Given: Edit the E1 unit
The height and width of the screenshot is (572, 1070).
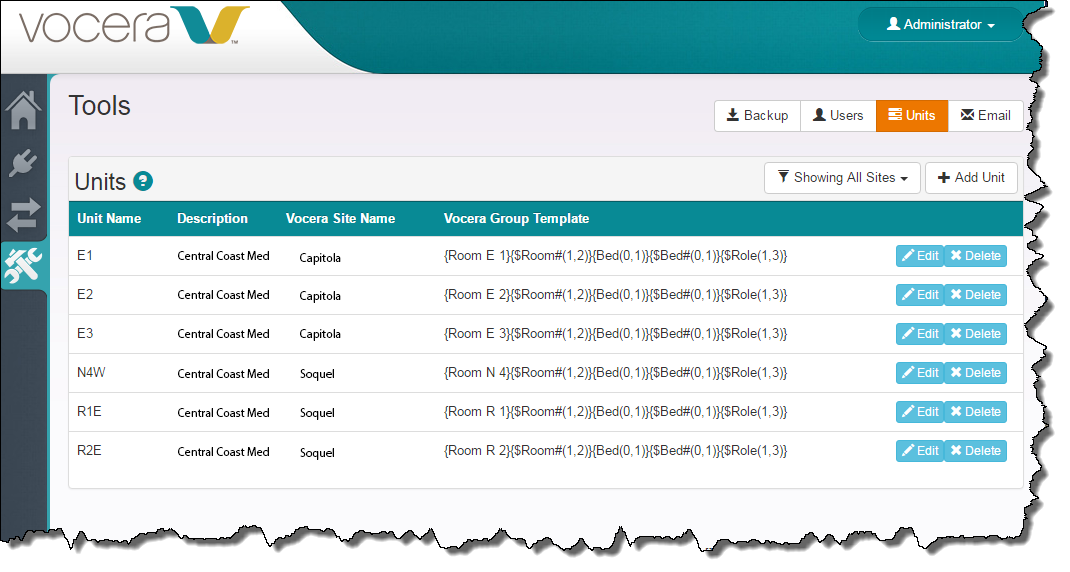Looking at the screenshot, I should tap(920, 256).
